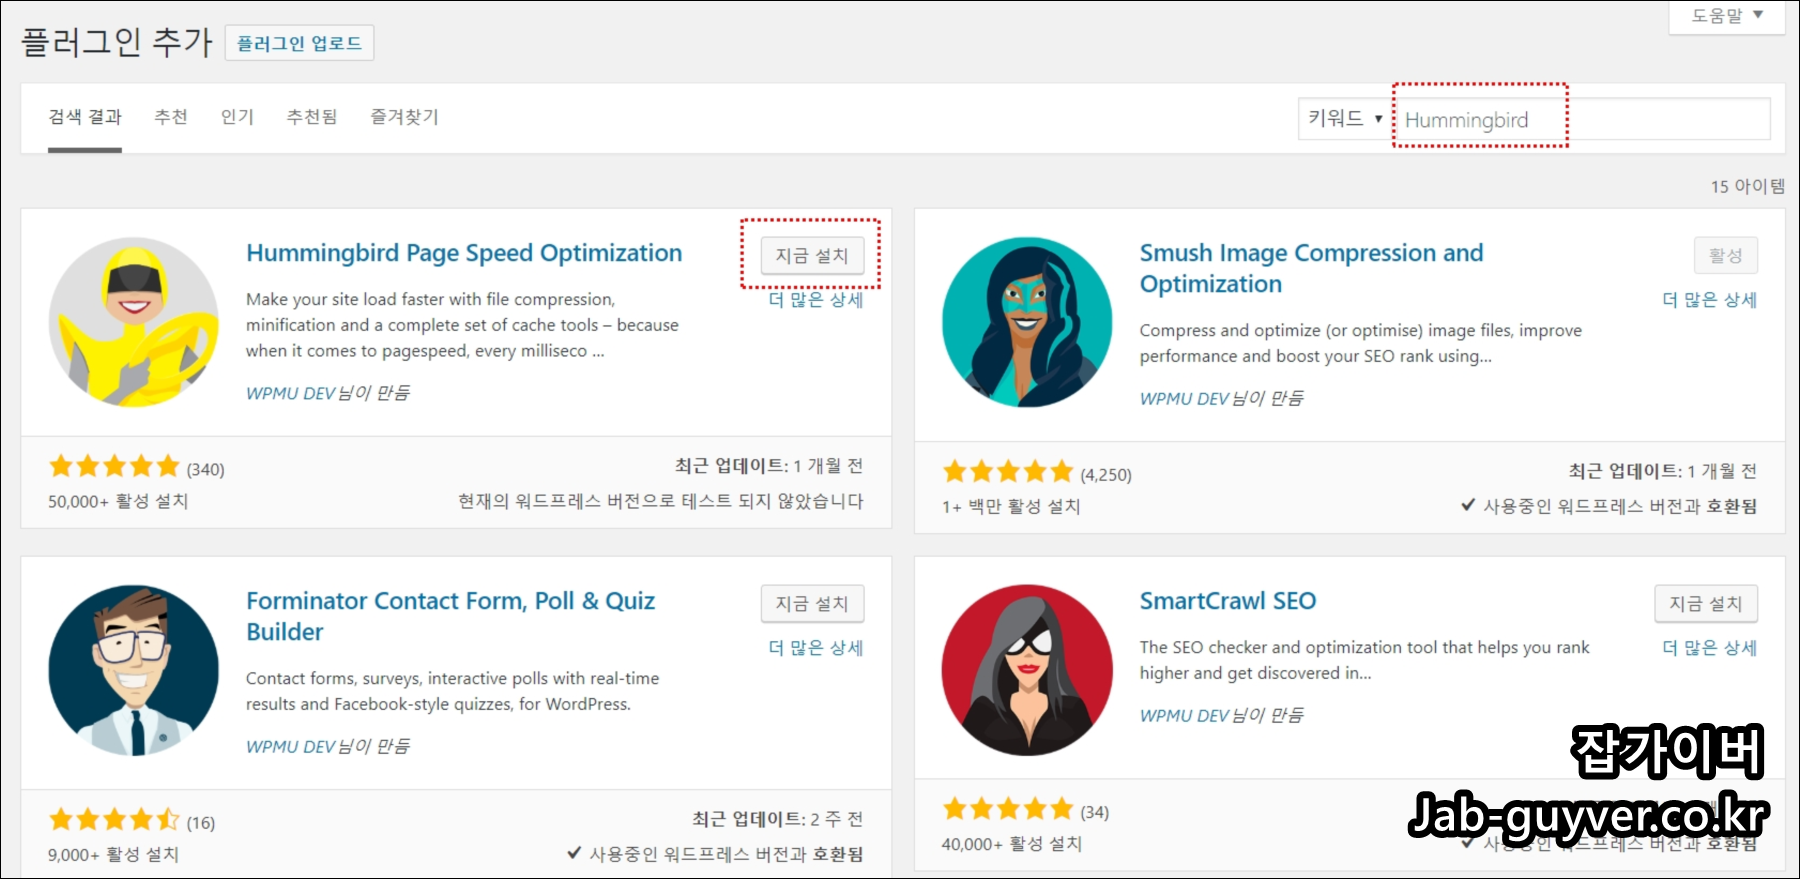Open Hummingbird Page Speed Optimization title link
The image size is (1800, 879).
[x=464, y=254]
